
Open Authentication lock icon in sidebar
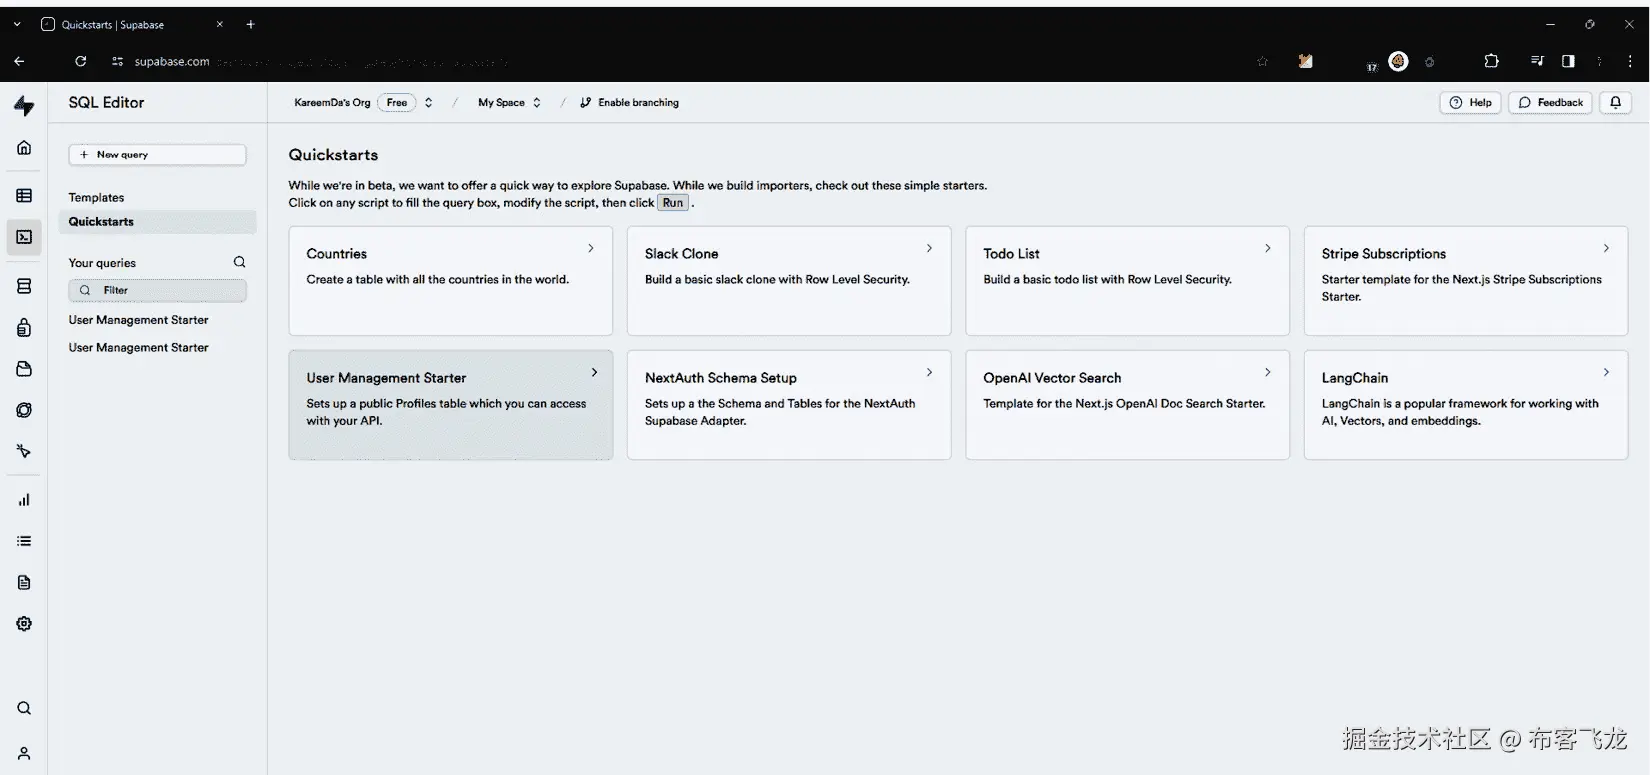point(24,328)
